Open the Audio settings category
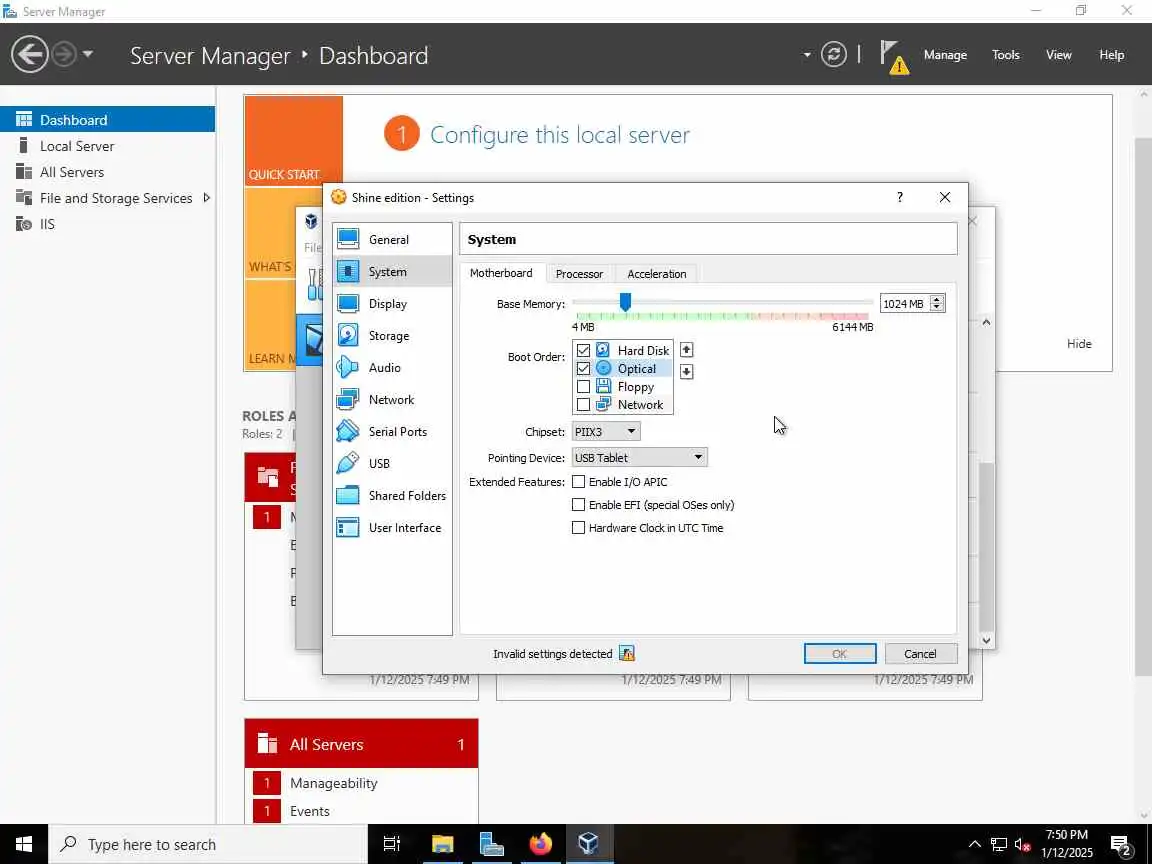 [x=392, y=367]
